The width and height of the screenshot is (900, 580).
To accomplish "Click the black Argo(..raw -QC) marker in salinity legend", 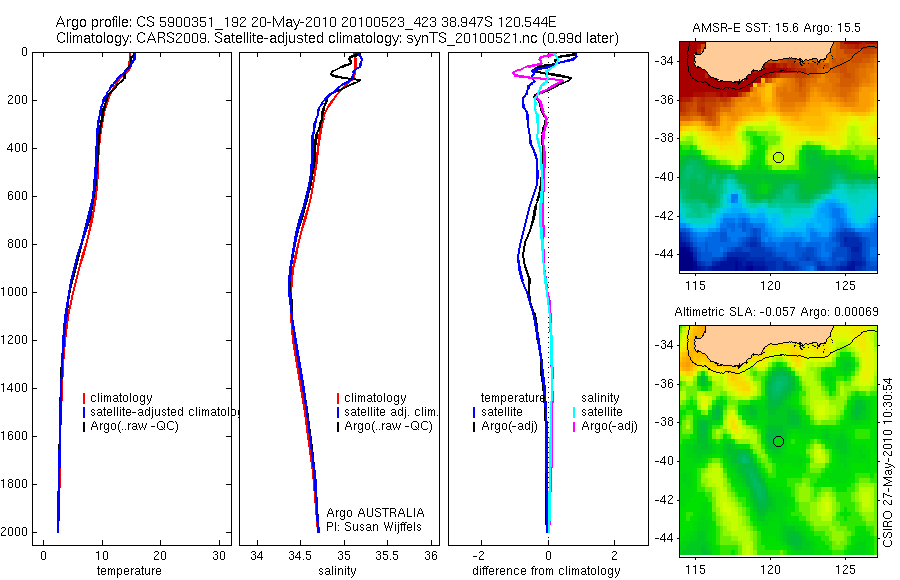I will [338, 426].
